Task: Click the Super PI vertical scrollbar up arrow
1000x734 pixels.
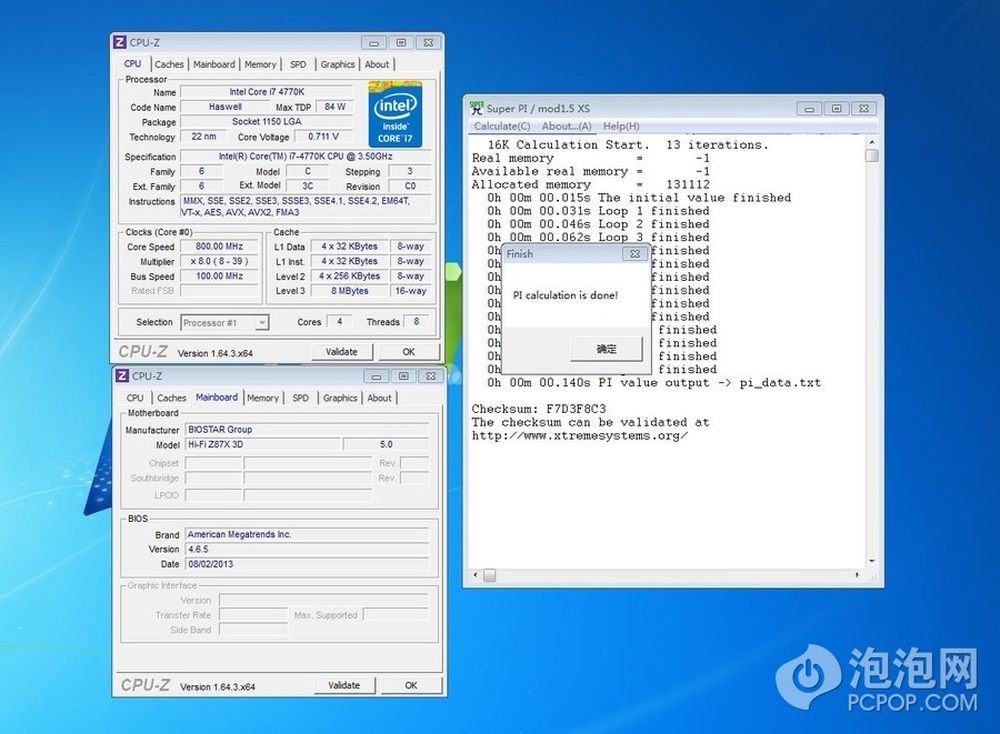Action: 872,142
